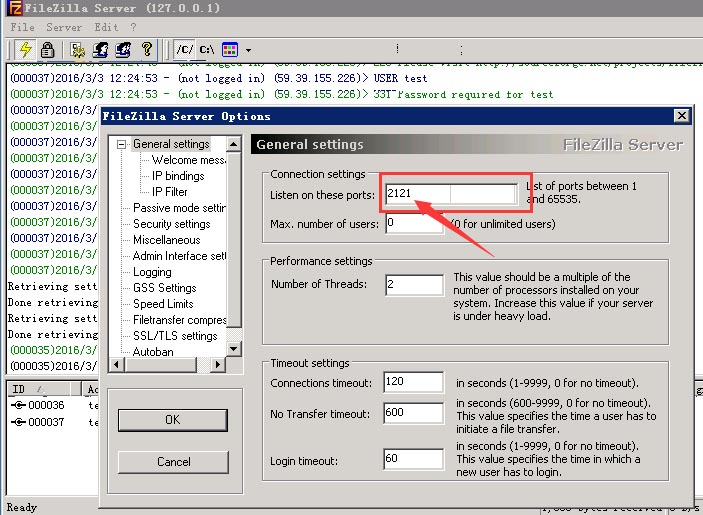Click the Listen on these ports field
This screenshot has width=703, height=515.
(451, 194)
